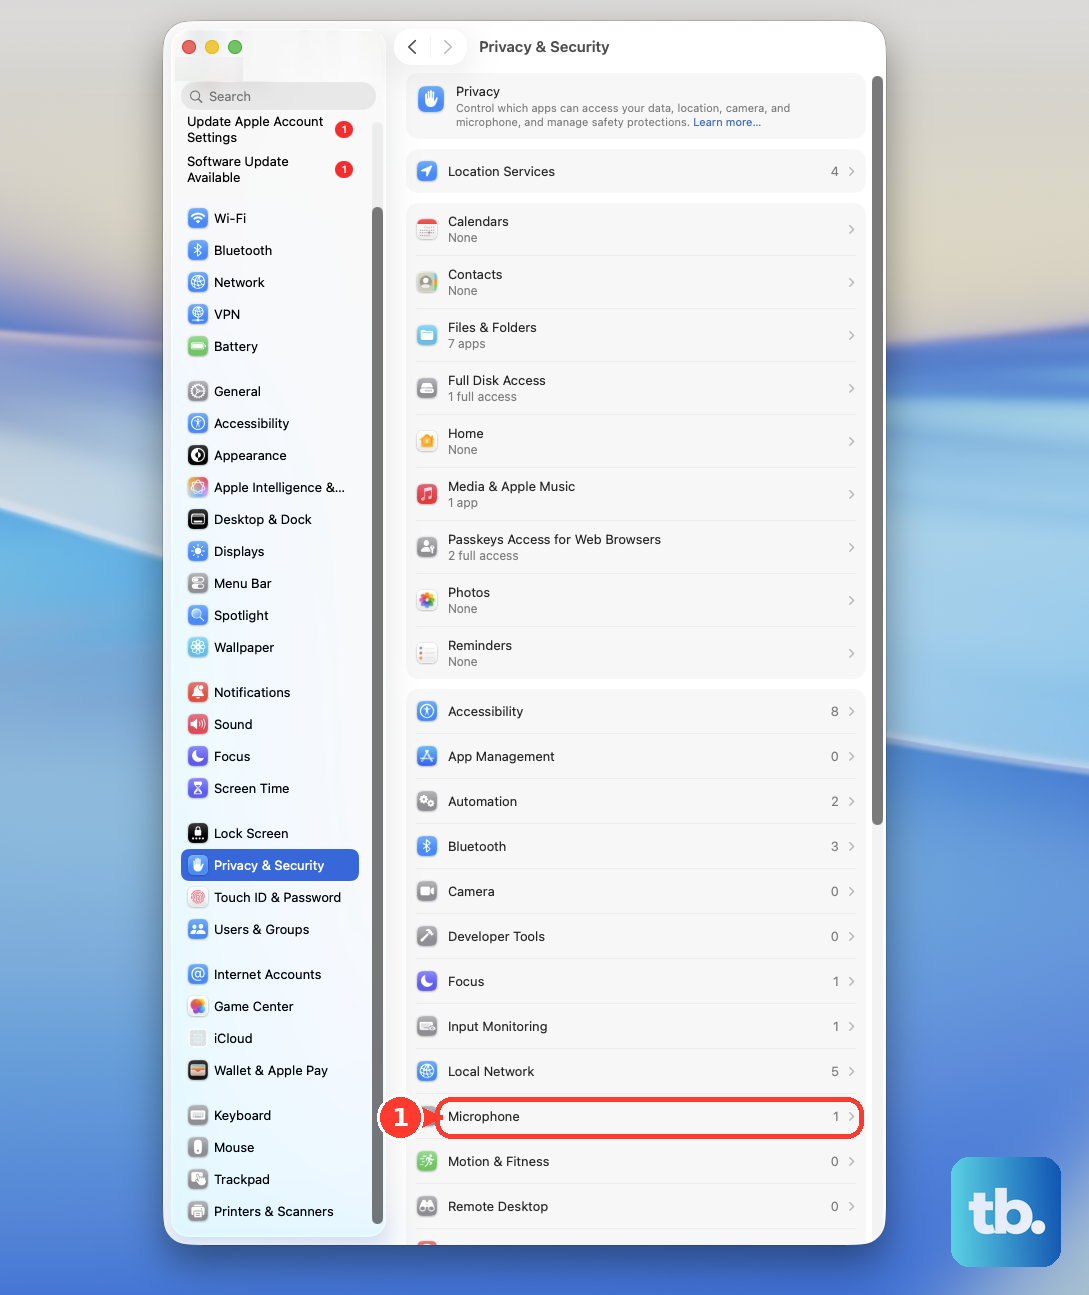1089x1295 pixels.
Task: Open Input Monitoring row
Action: pyautogui.click(x=635, y=1026)
